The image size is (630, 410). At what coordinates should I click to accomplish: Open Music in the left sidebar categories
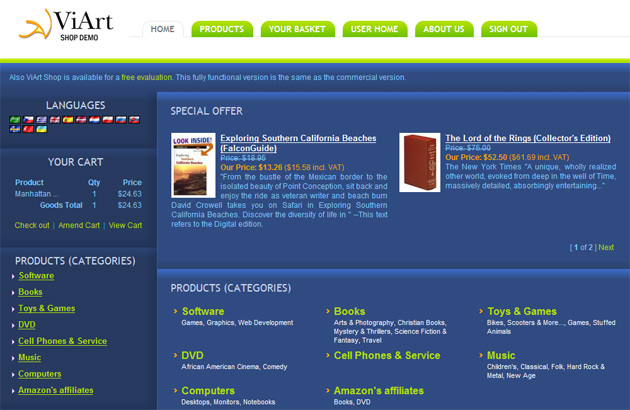(x=30, y=357)
